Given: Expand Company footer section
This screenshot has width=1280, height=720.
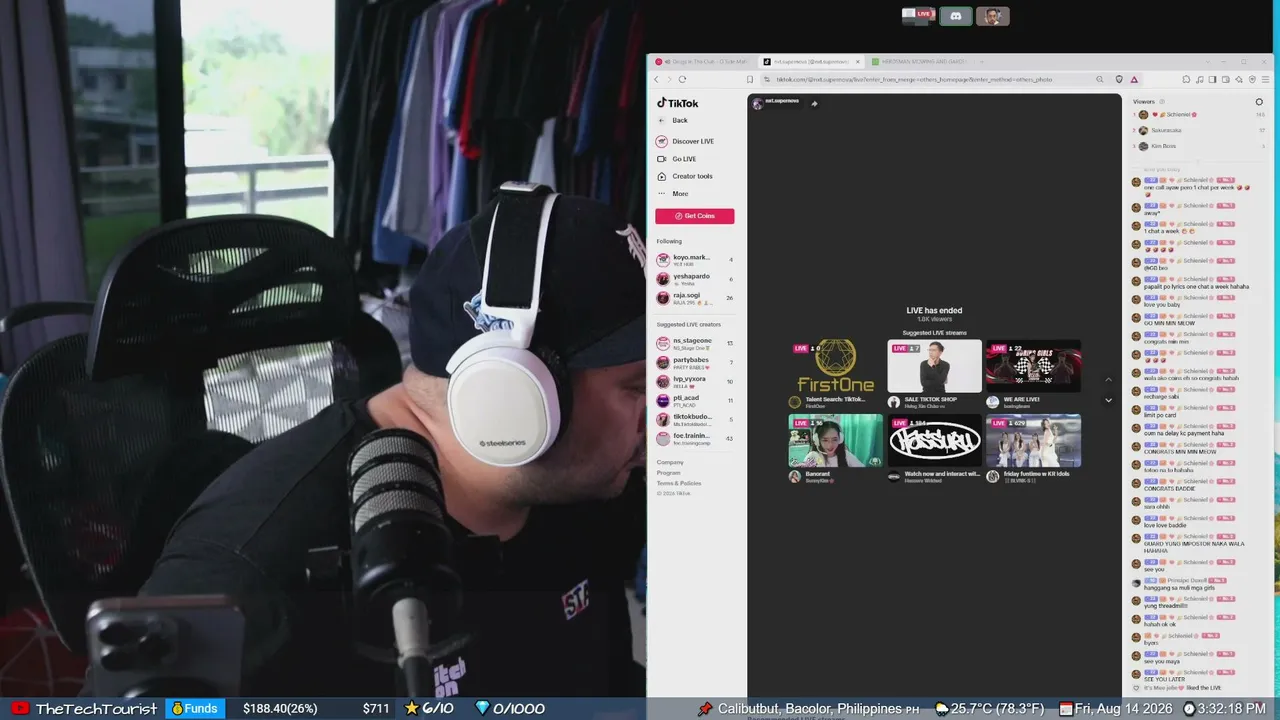Looking at the screenshot, I should tap(670, 462).
